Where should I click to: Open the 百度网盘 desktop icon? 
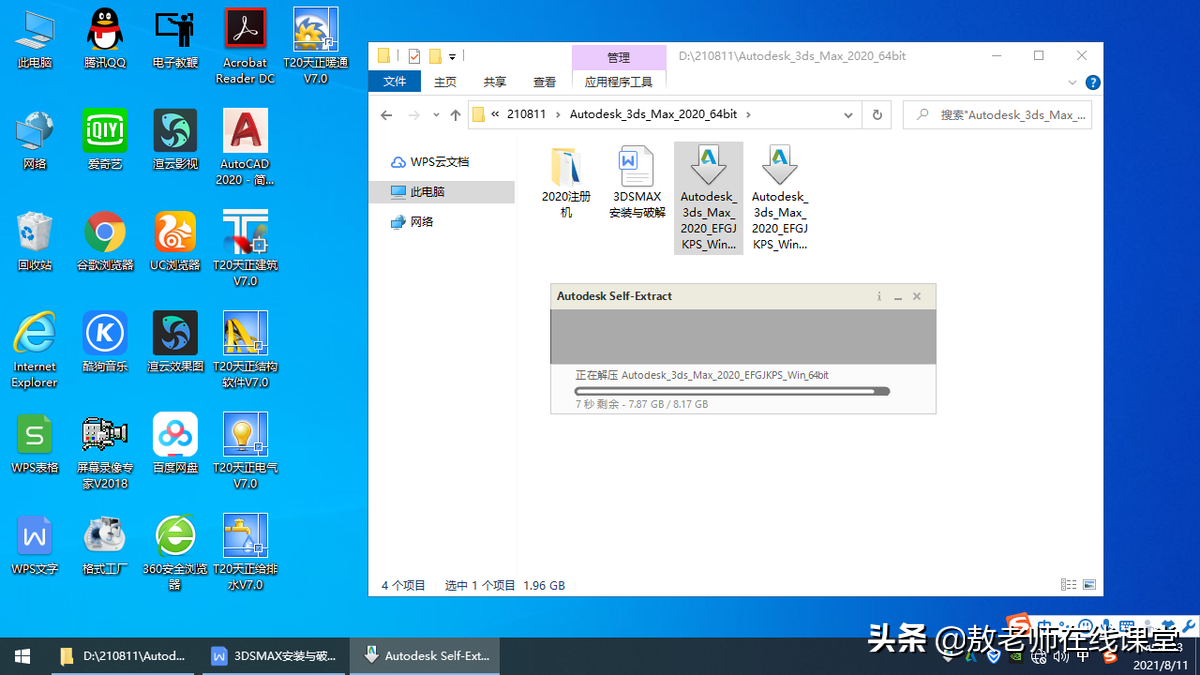[175, 437]
